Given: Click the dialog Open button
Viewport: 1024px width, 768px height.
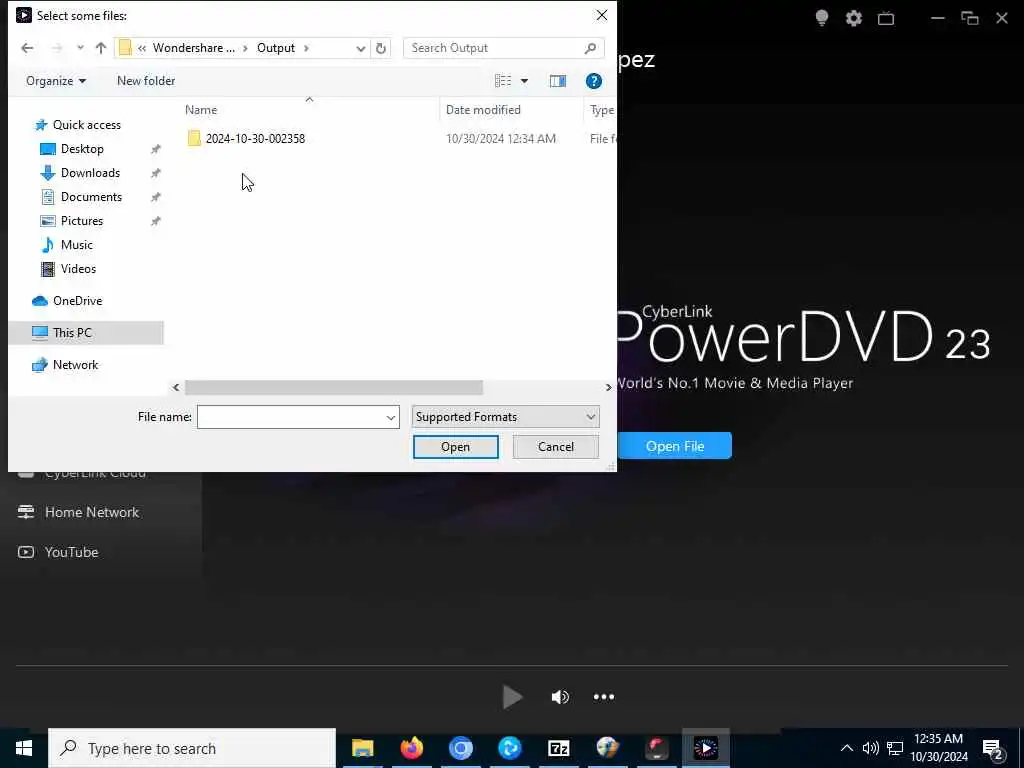Looking at the screenshot, I should coord(455,447).
